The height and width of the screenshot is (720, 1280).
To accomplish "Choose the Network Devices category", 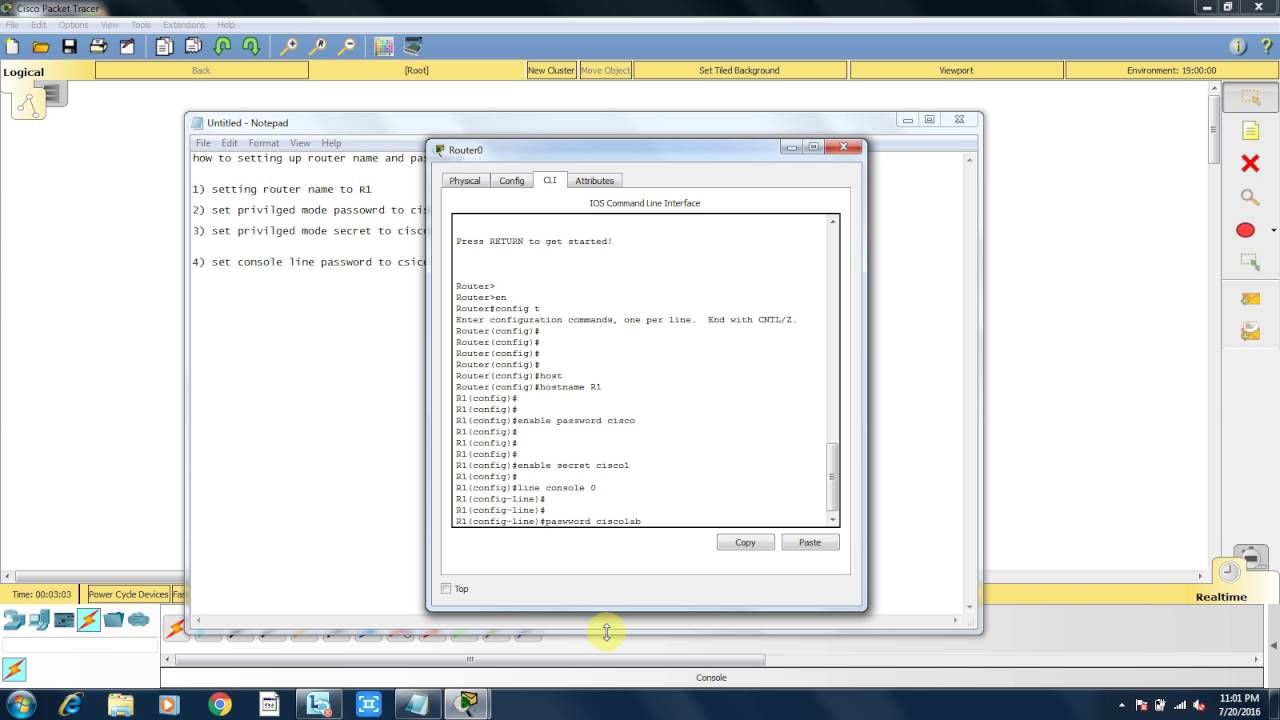I will point(14,620).
